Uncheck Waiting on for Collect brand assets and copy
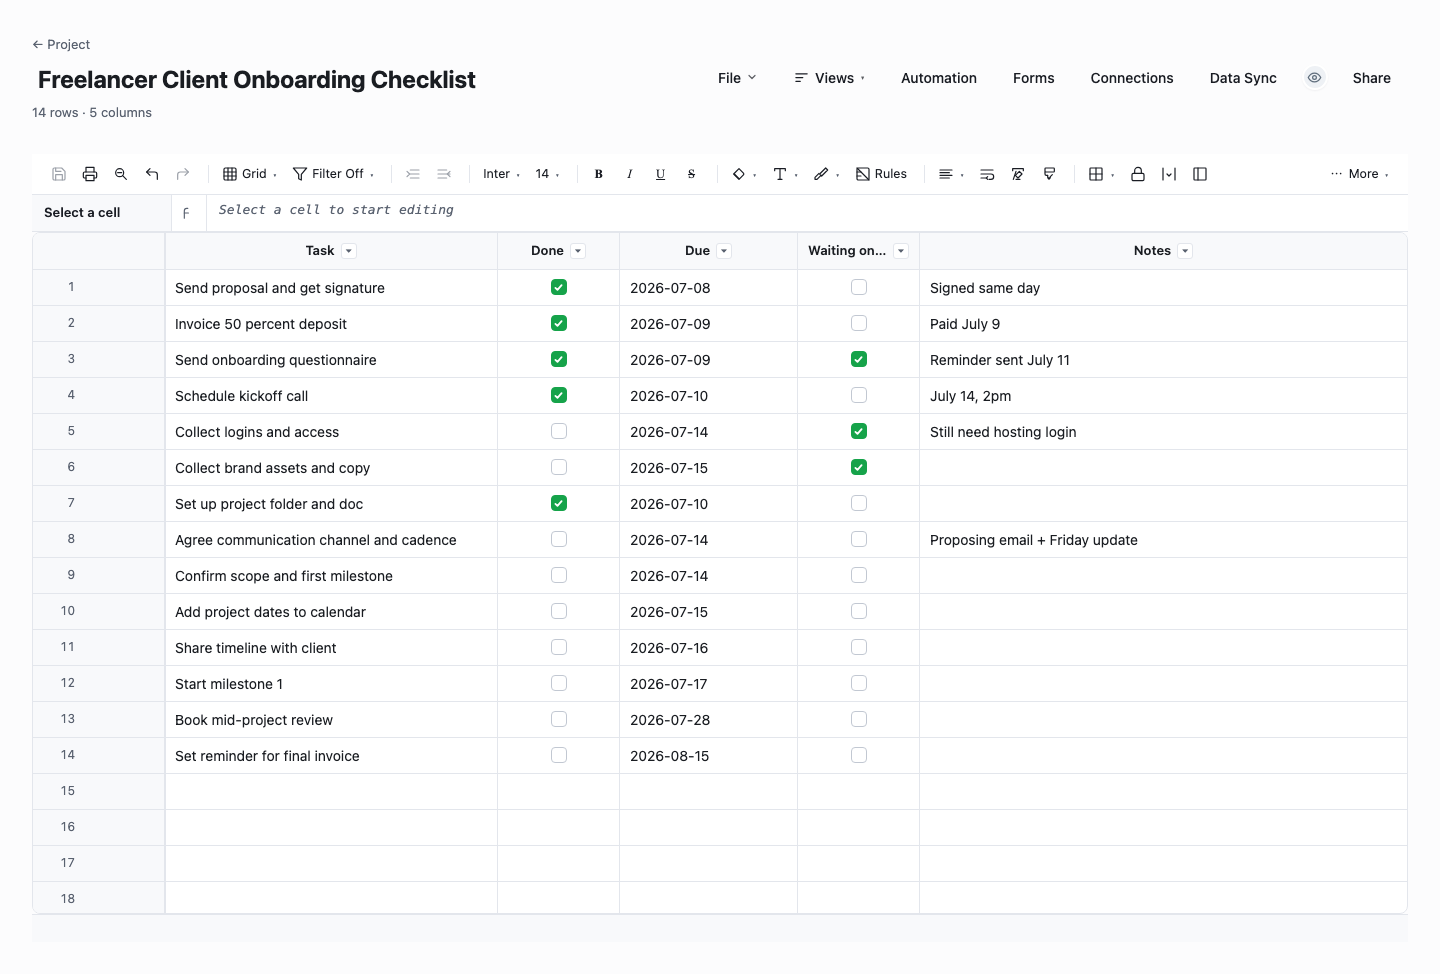The height and width of the screenshot is (974, 1440). click(859, 467)
